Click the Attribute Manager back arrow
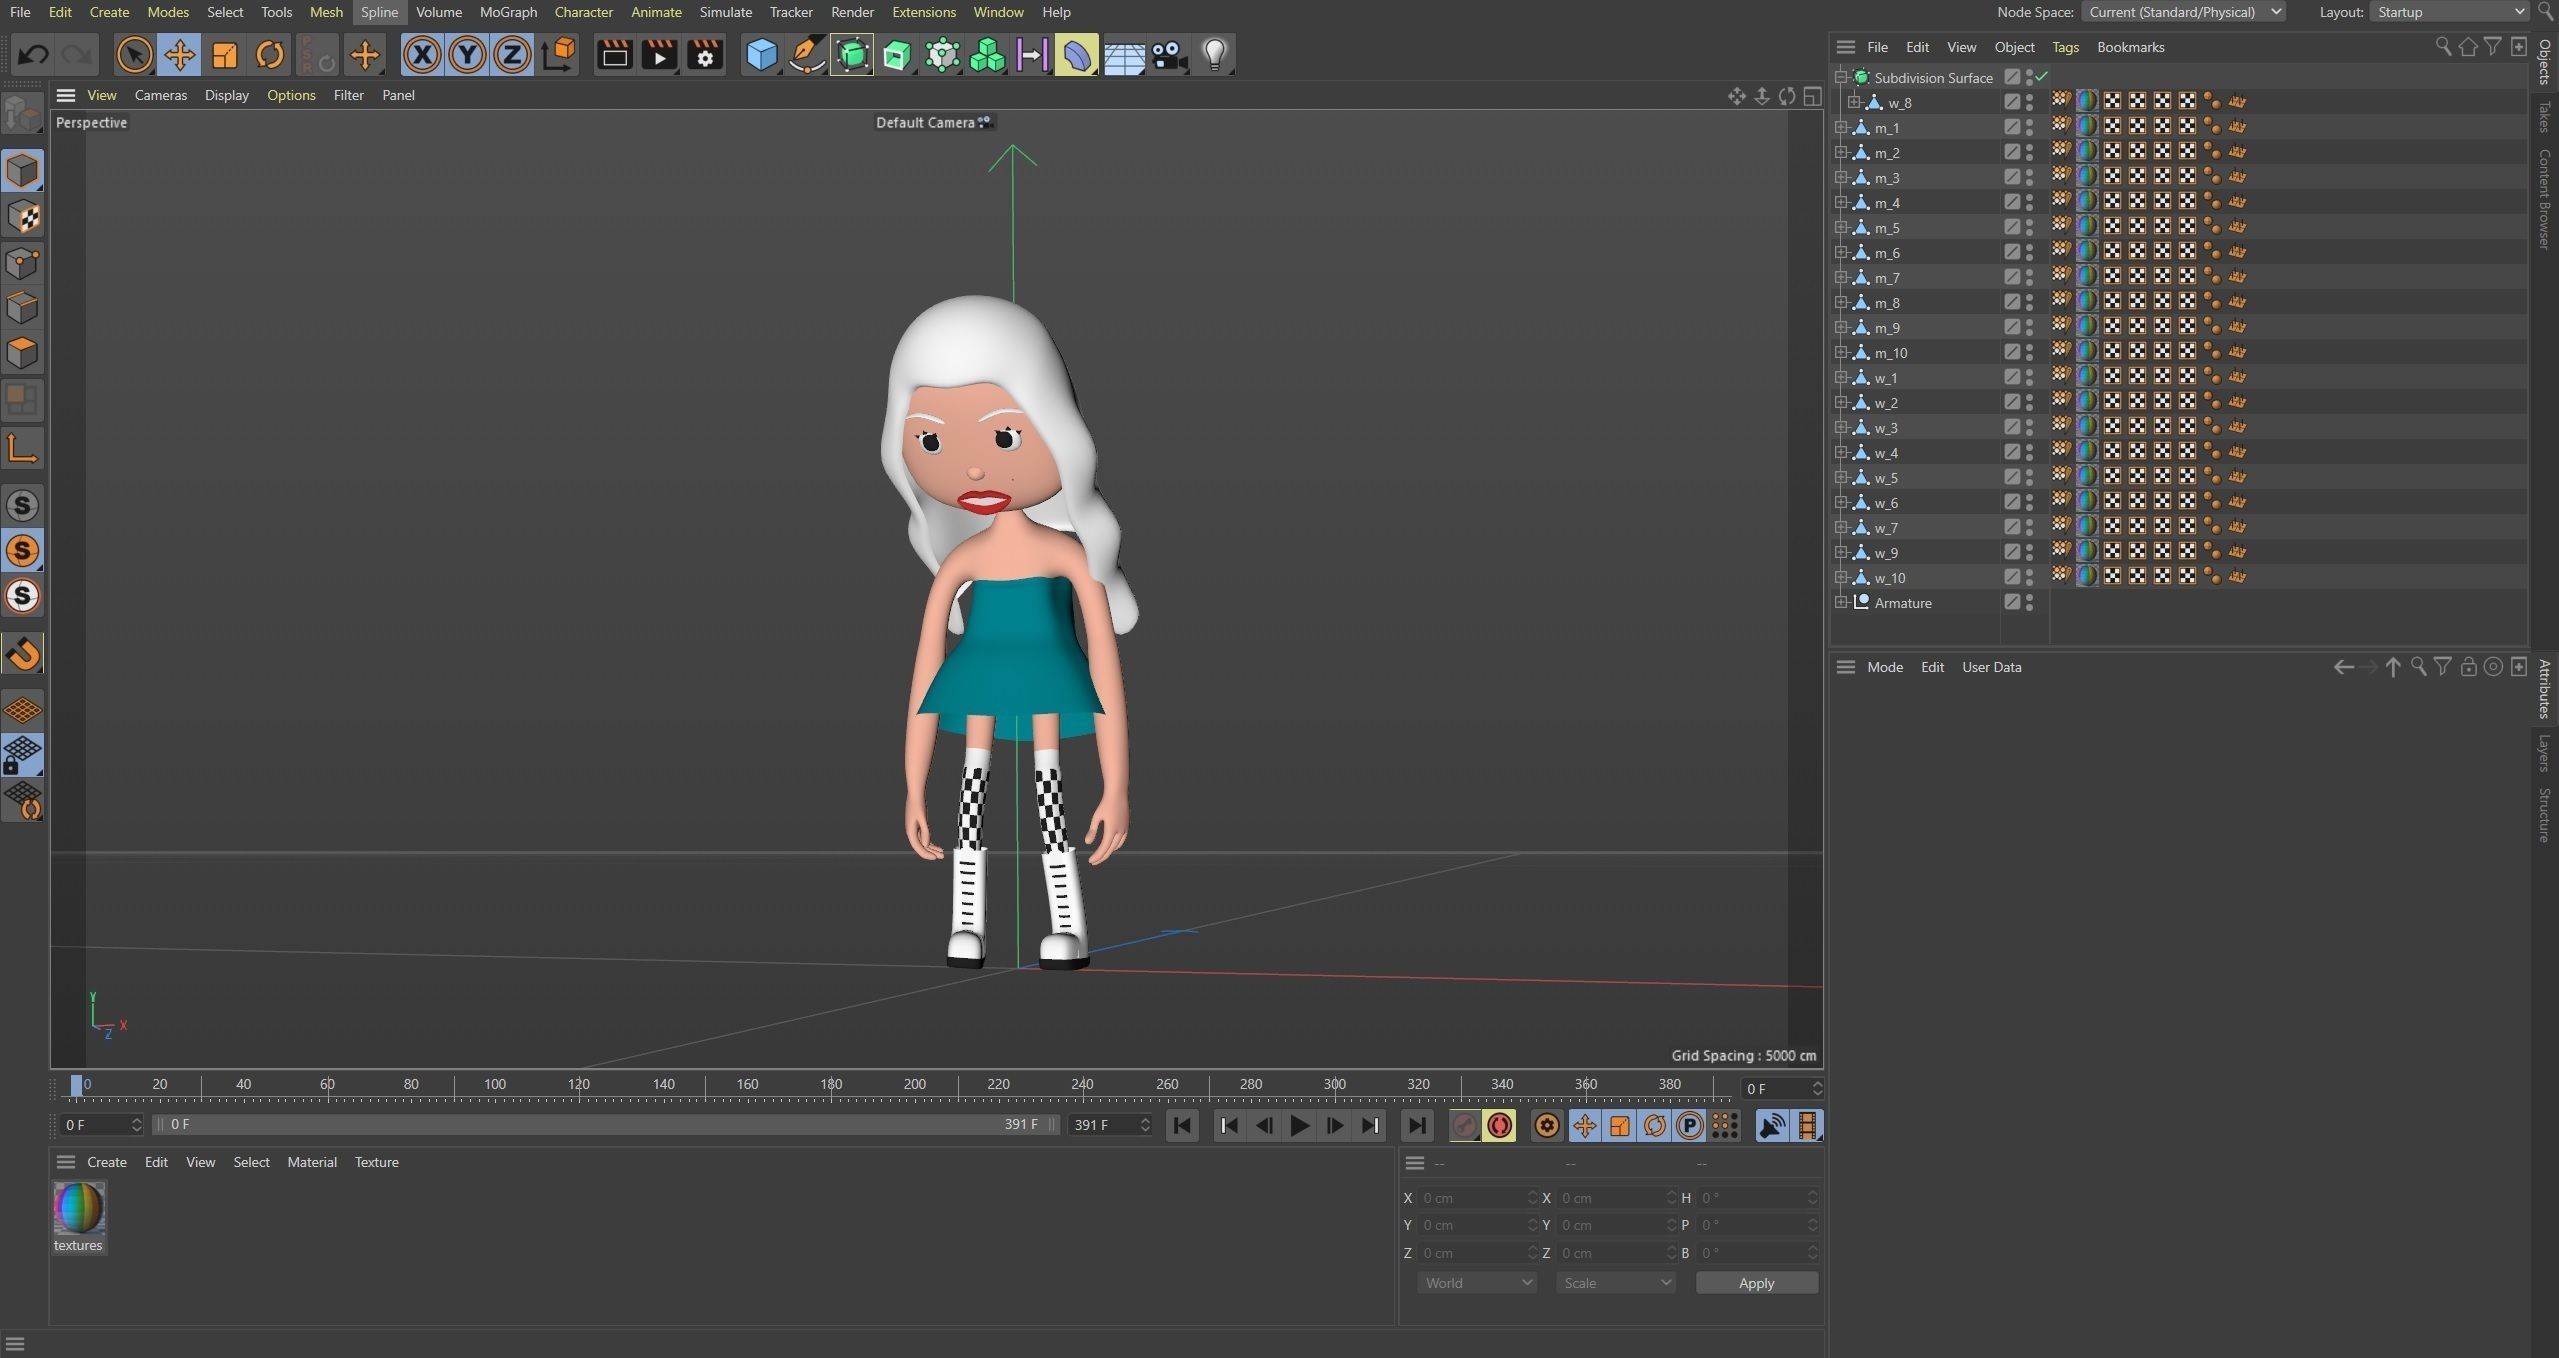 point(2343,667)
